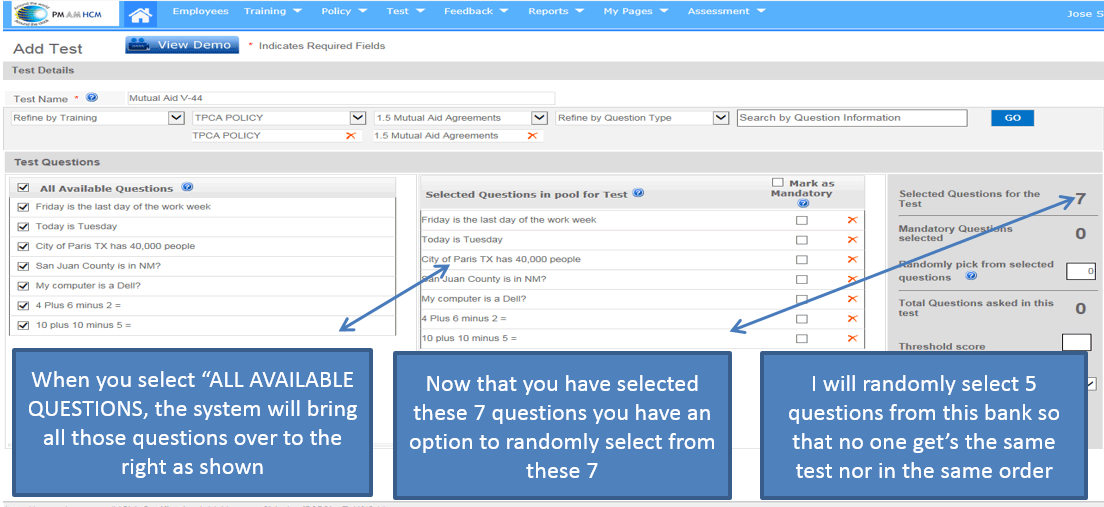The width and height of the screenshot is (1104, 507).
Task: Uncheck available question Today is Tuesday
Action: coord(23,227)
